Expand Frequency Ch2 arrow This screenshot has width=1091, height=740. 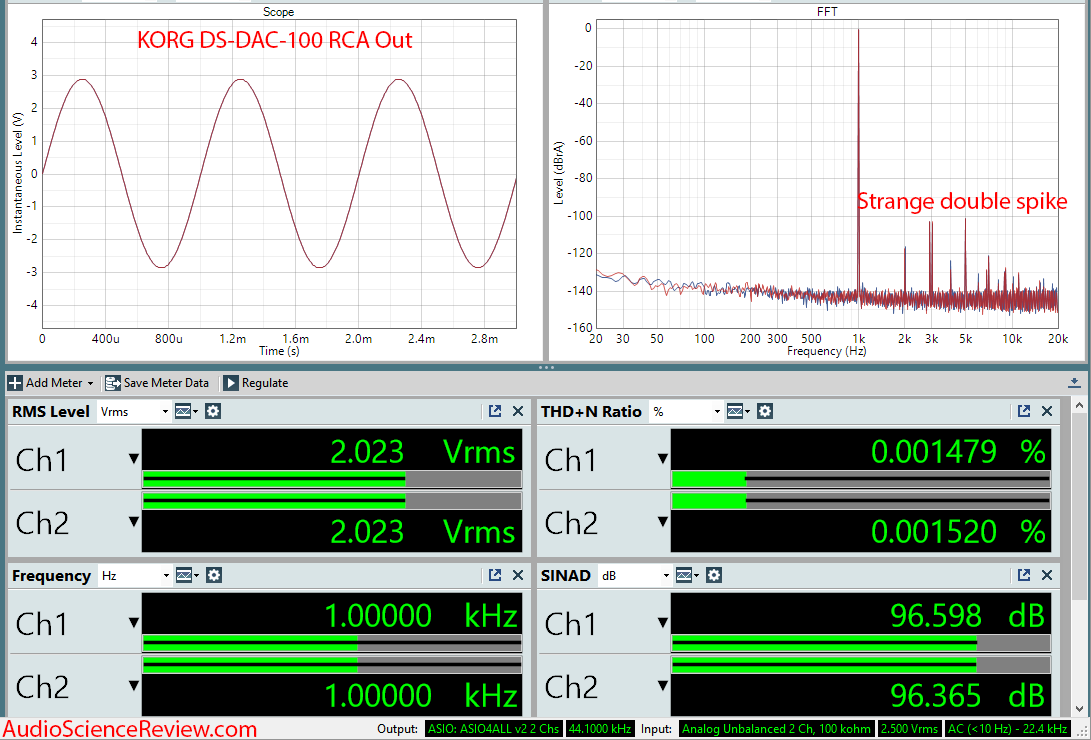point(134,685)
